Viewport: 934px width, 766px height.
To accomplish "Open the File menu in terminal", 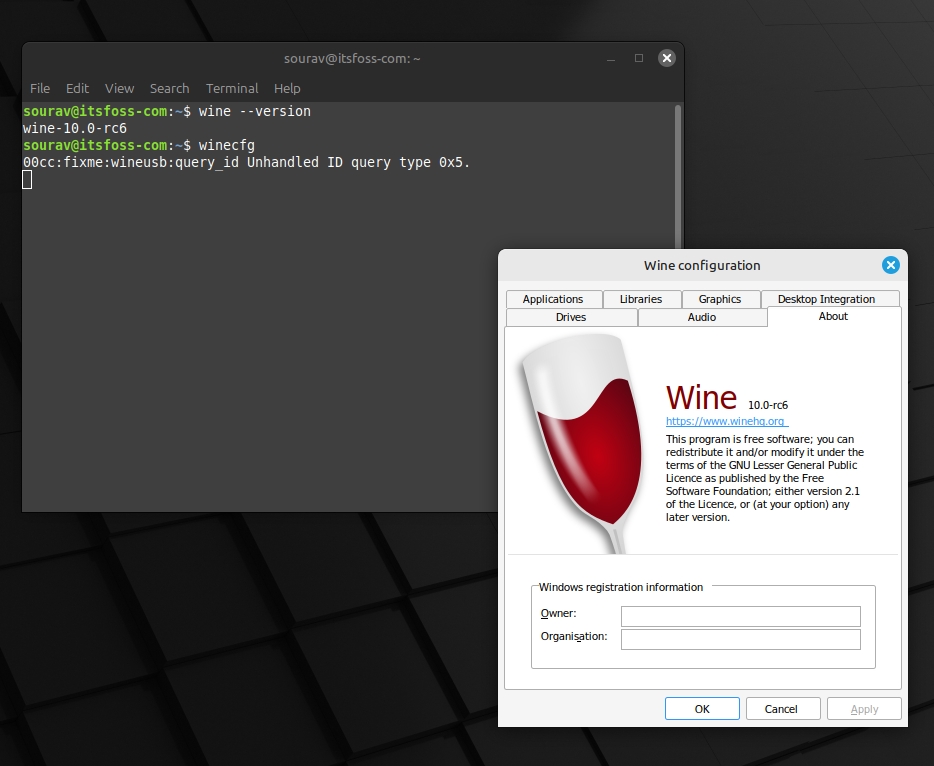I will pyautogui.click(x=39, y=88).
